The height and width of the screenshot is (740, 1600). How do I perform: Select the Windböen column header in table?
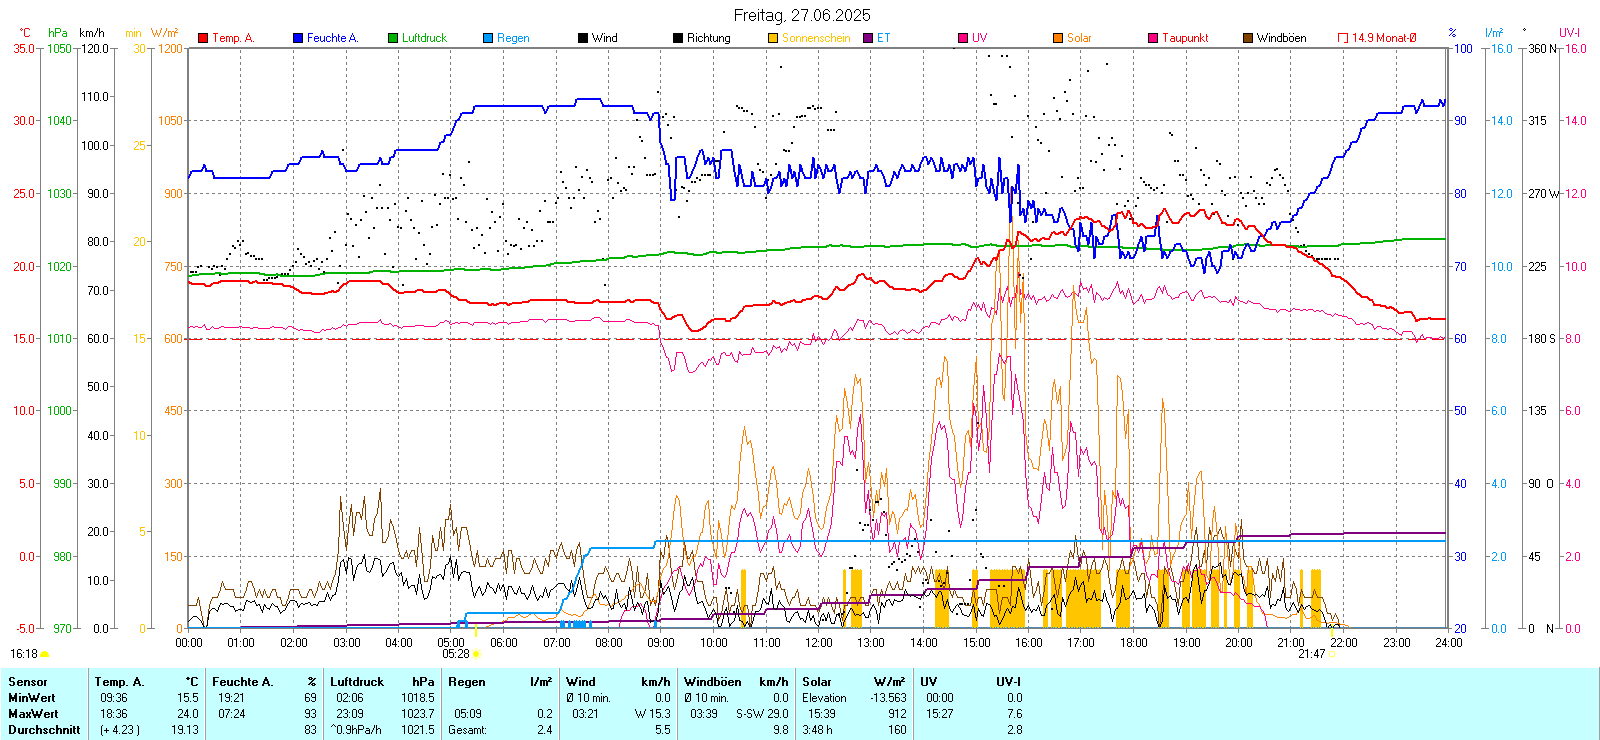[x=713, y=682]
